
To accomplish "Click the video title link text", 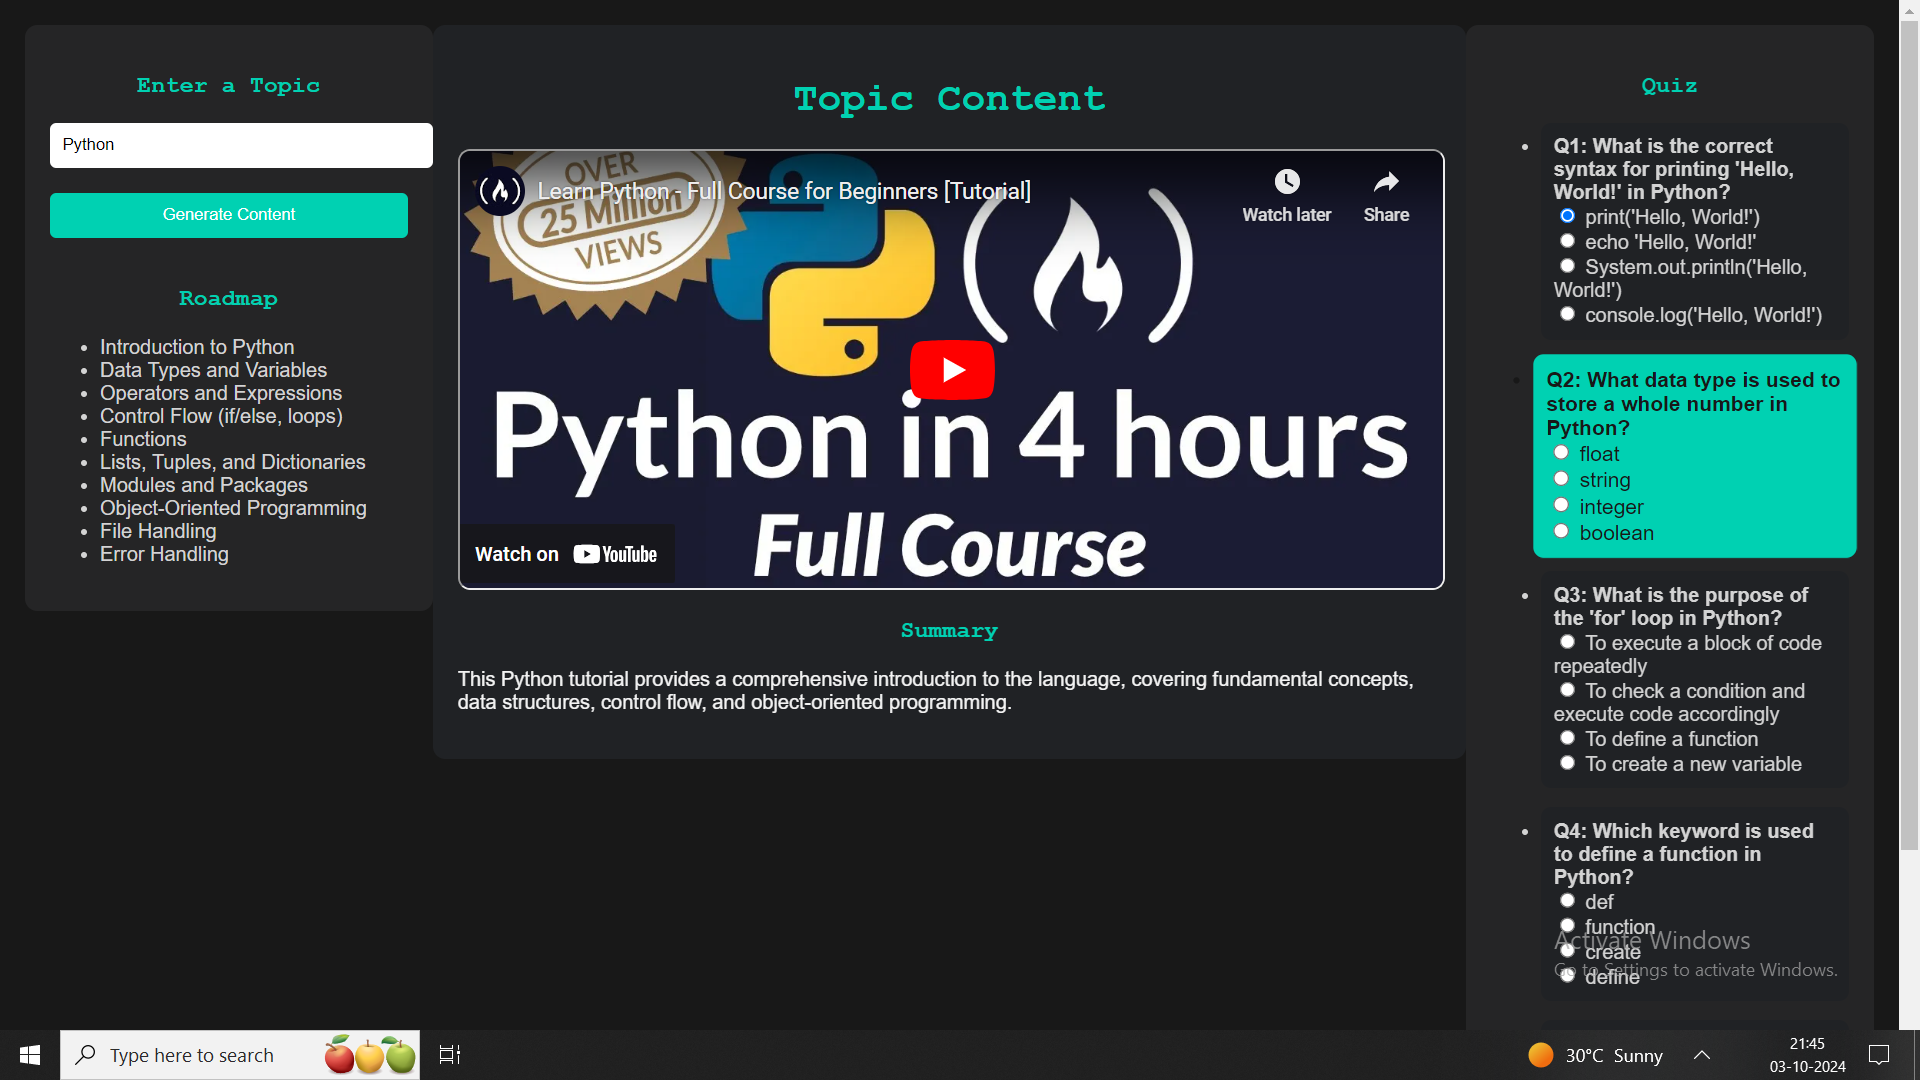I will (x=783, y=191).
